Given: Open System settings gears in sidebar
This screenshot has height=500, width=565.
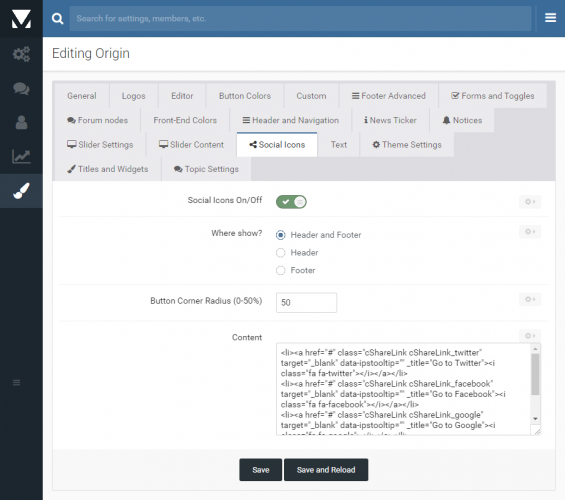Looking at the screenshot, I should [x=21, y=54].
